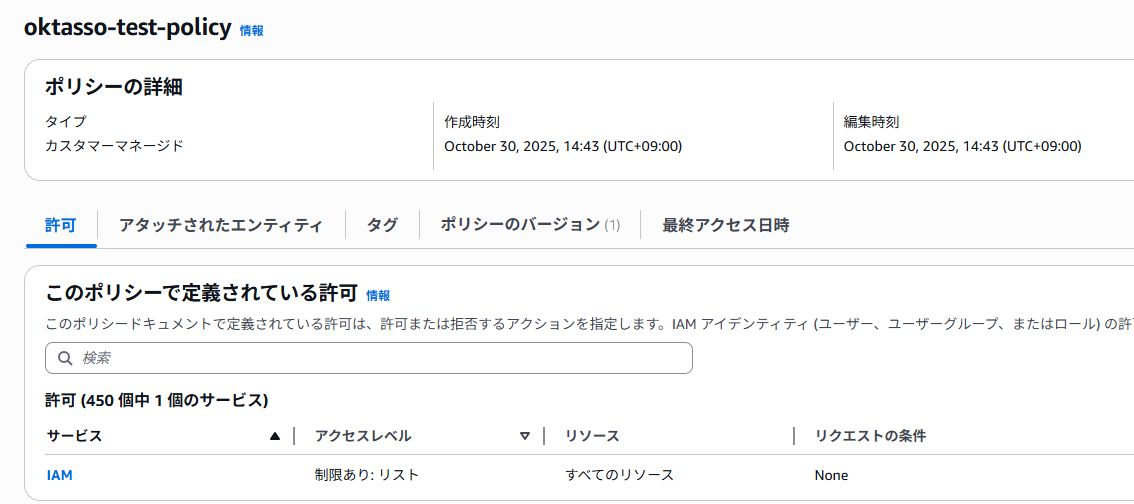Show the ポリシーのバージョン tab
Image resolution: width=1134 pixels, height=504 pixels.
click(x=530, y=225)
